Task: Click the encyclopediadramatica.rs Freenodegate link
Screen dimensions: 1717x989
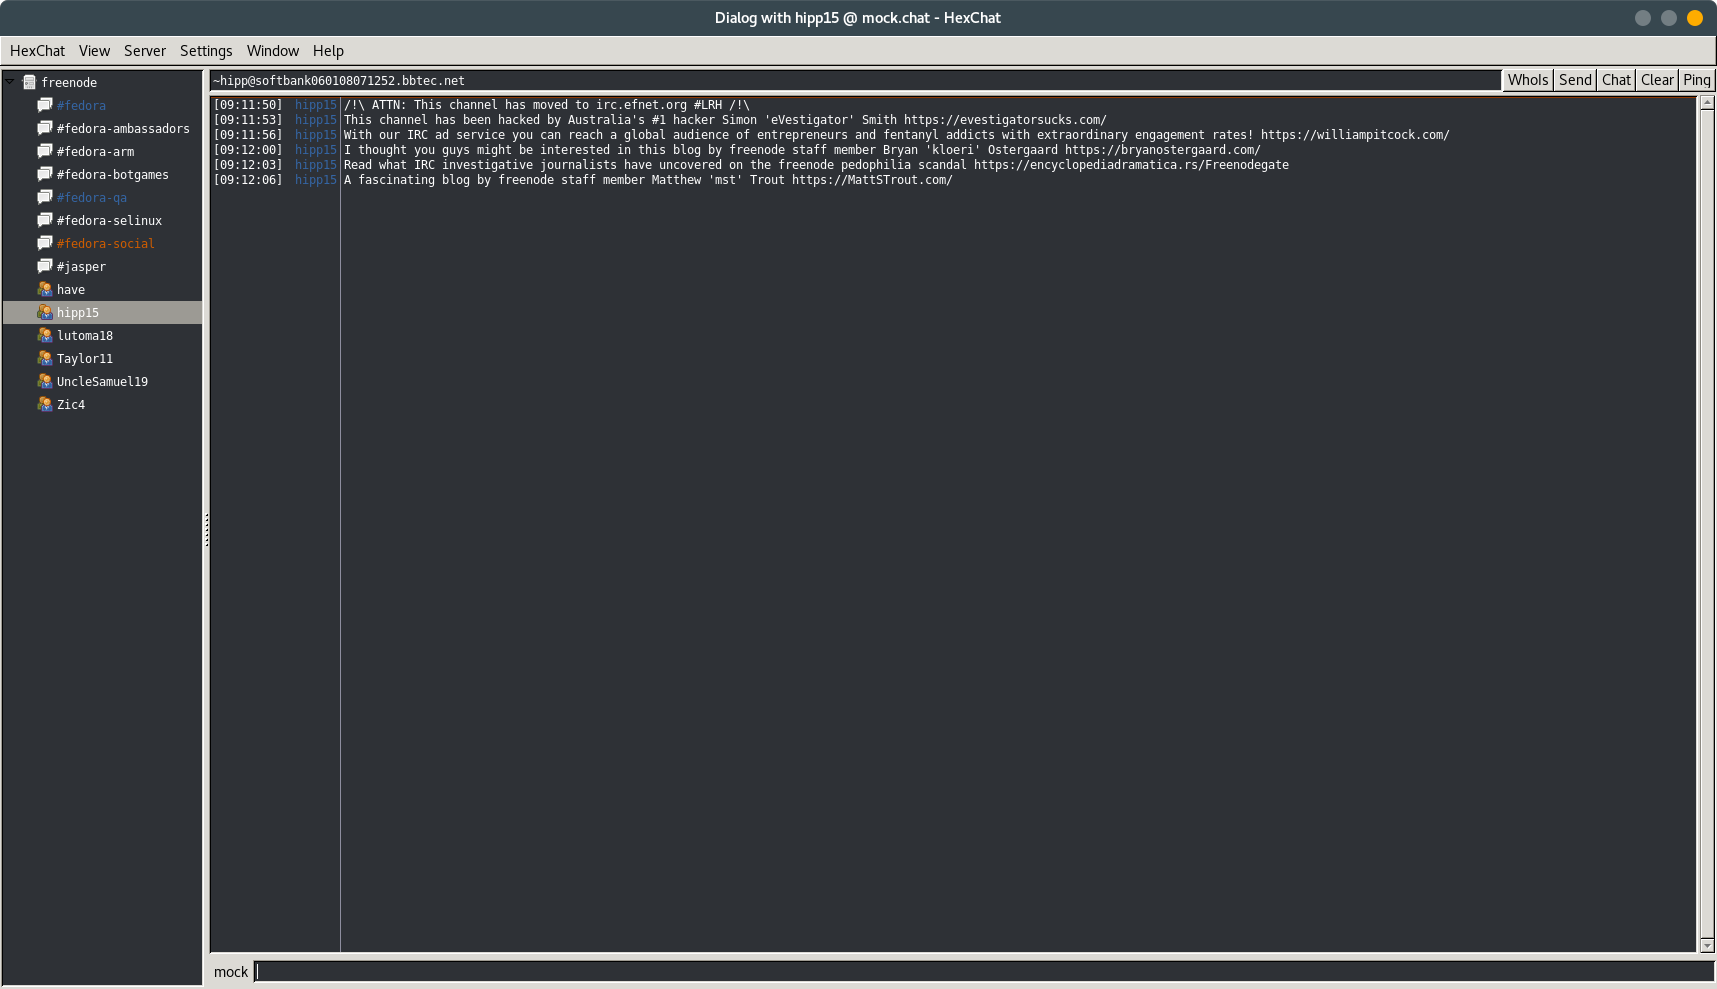Action: pyautogui.click(x=1131, y=165)
